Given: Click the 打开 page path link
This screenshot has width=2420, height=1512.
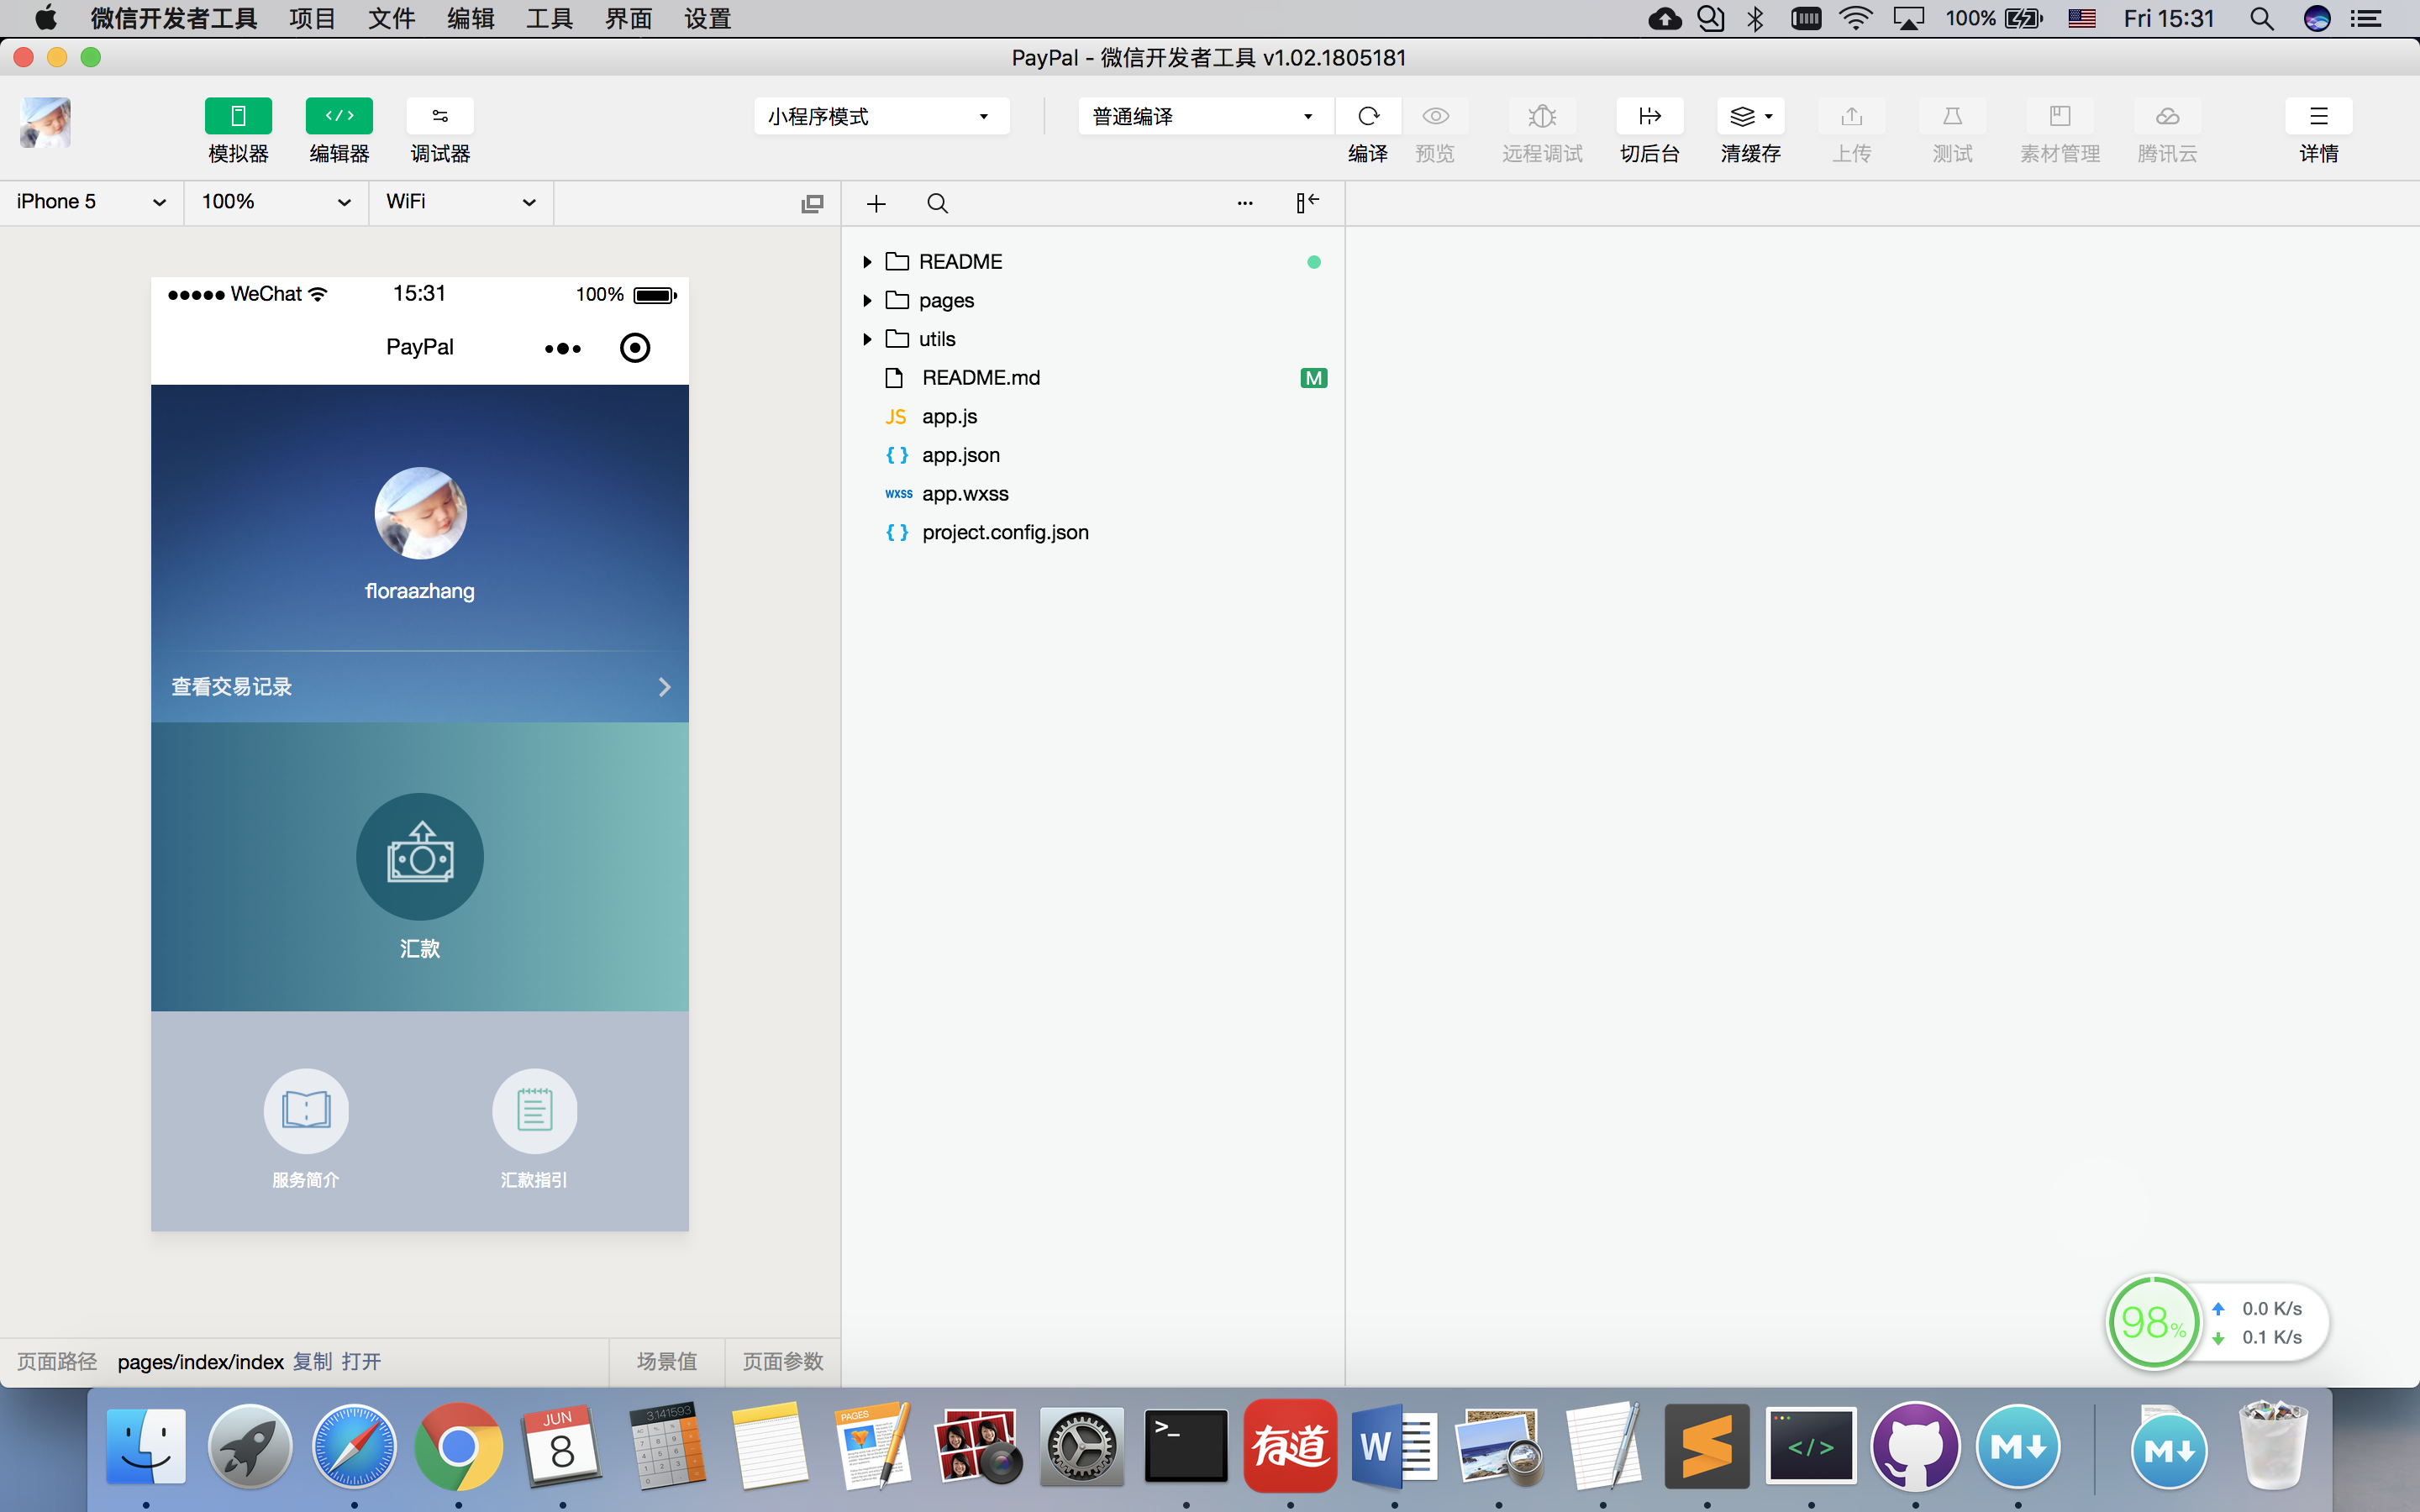Looking at the screenshot, I should click(x=361, y=1362).
